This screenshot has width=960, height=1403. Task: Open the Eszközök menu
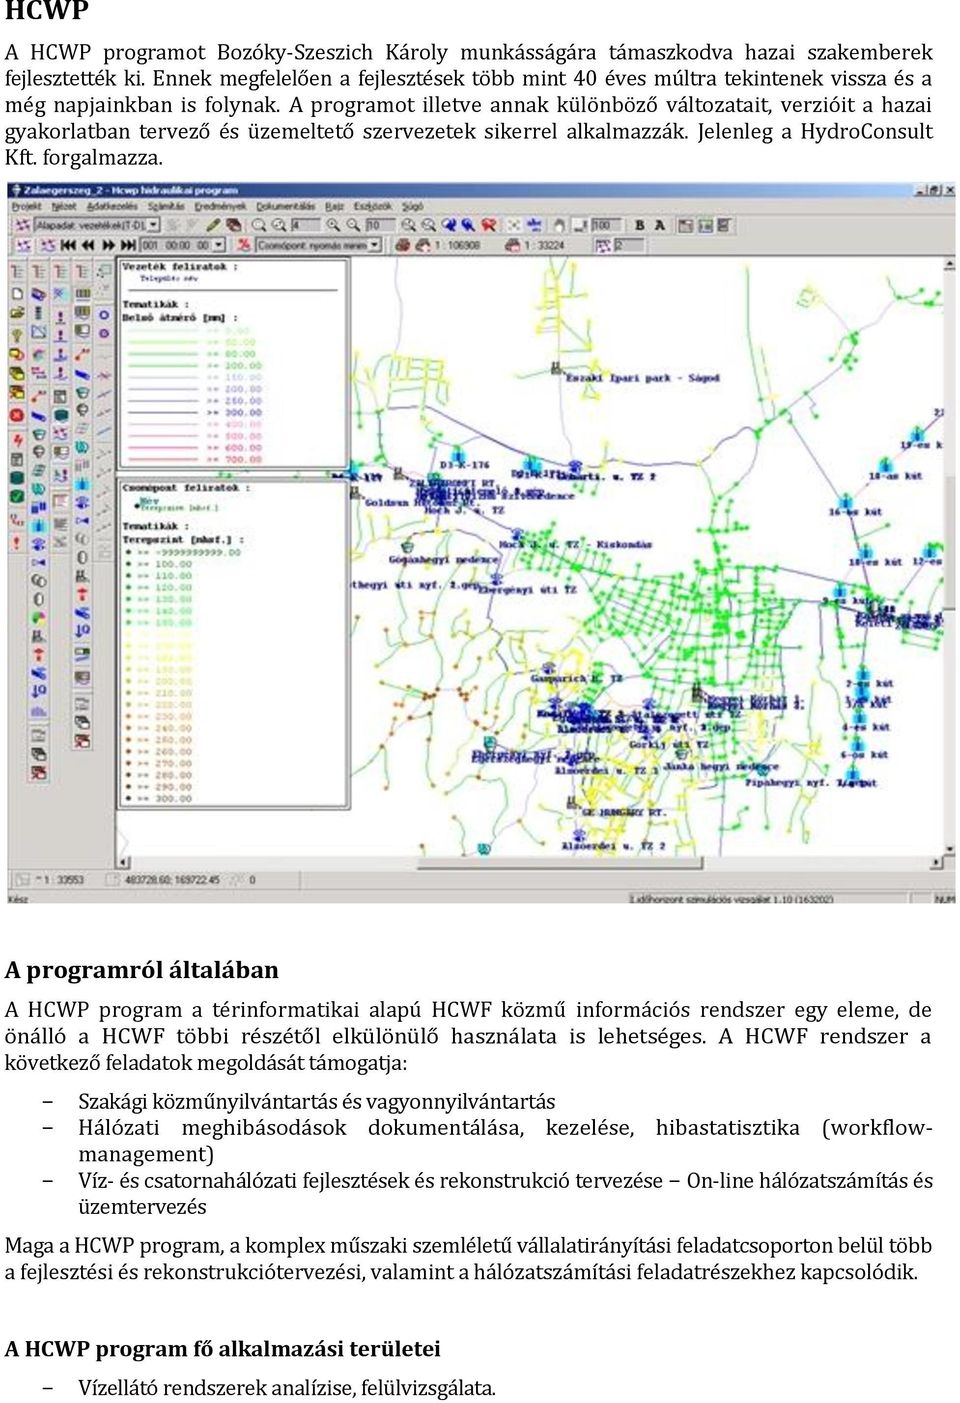point(373,207)
